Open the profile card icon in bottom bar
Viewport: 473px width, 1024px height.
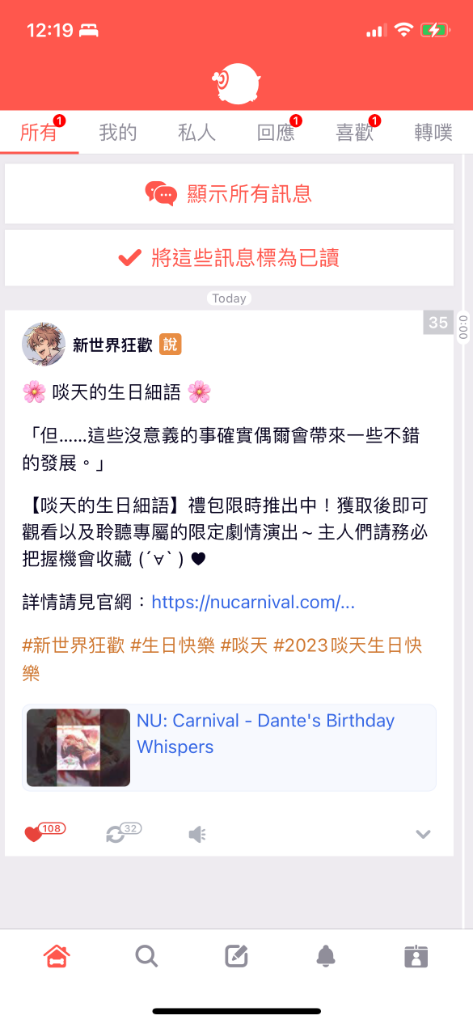pos(416,956)
